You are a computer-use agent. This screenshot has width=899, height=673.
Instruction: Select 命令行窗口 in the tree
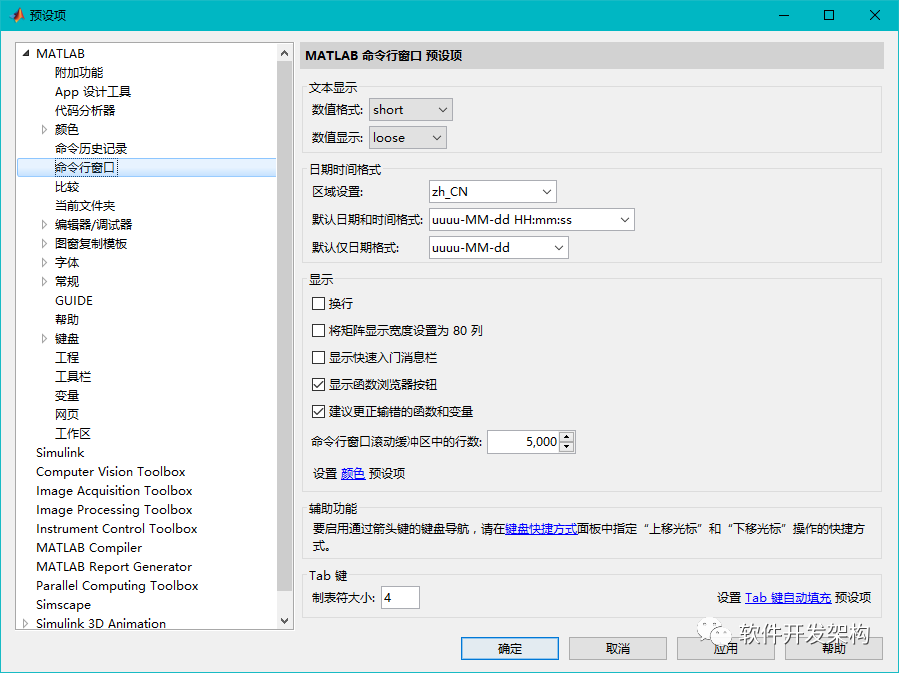86,167
